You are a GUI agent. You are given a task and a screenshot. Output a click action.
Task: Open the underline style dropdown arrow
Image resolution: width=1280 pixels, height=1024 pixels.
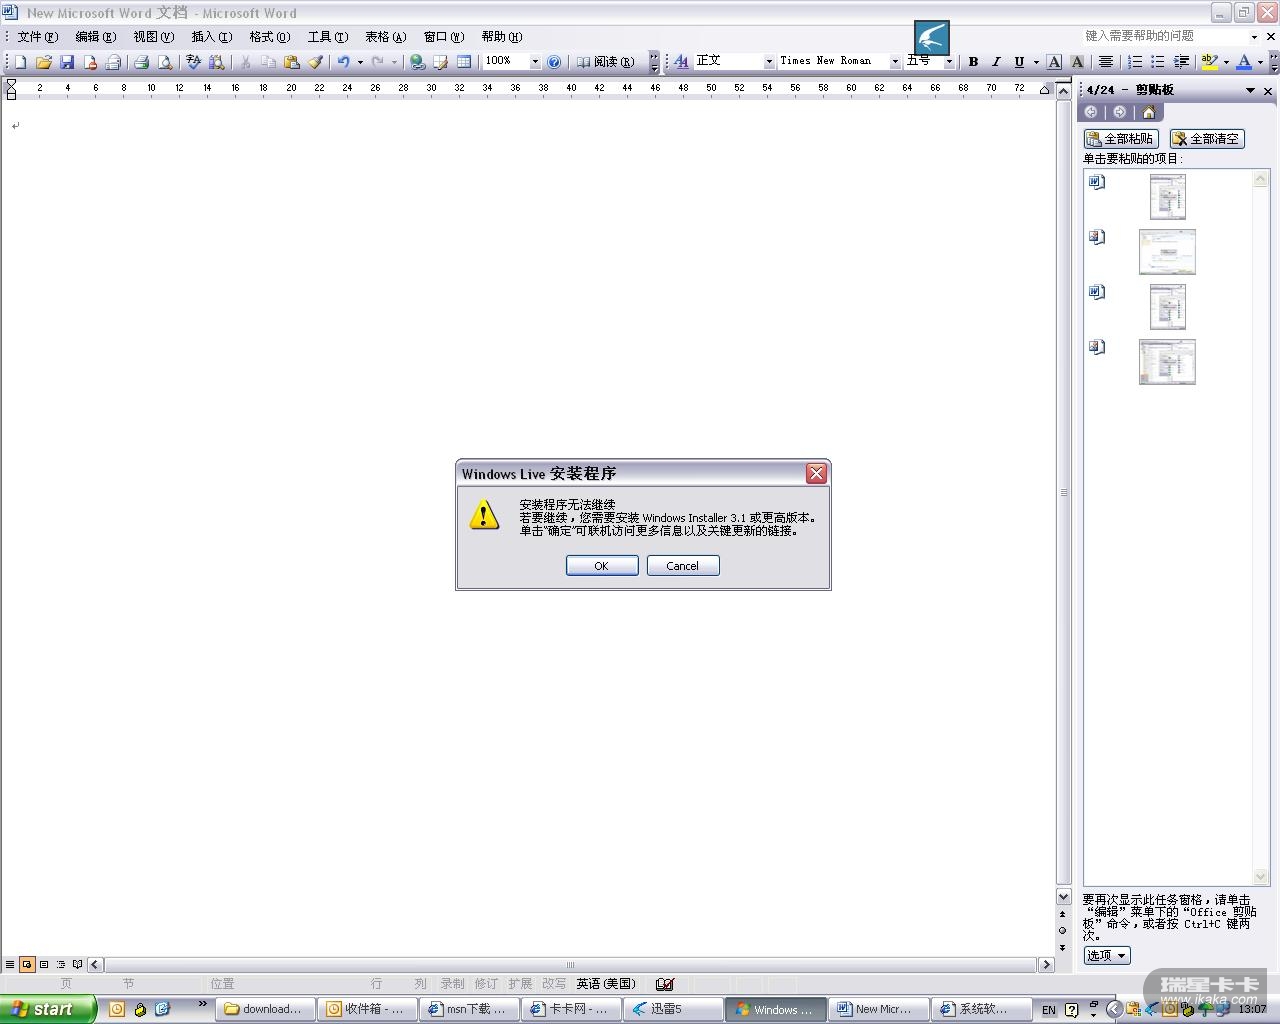1036,62
